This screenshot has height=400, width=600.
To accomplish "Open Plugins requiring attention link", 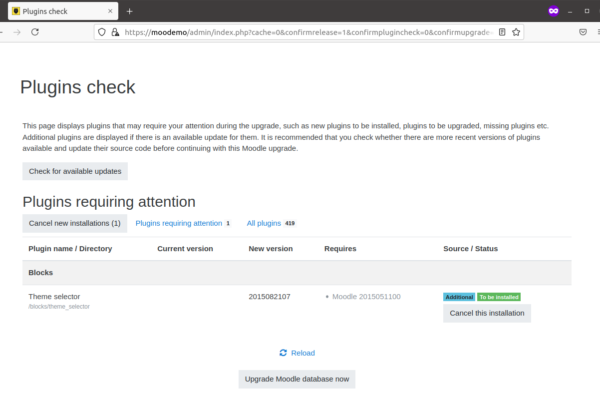I will [183, 223].
